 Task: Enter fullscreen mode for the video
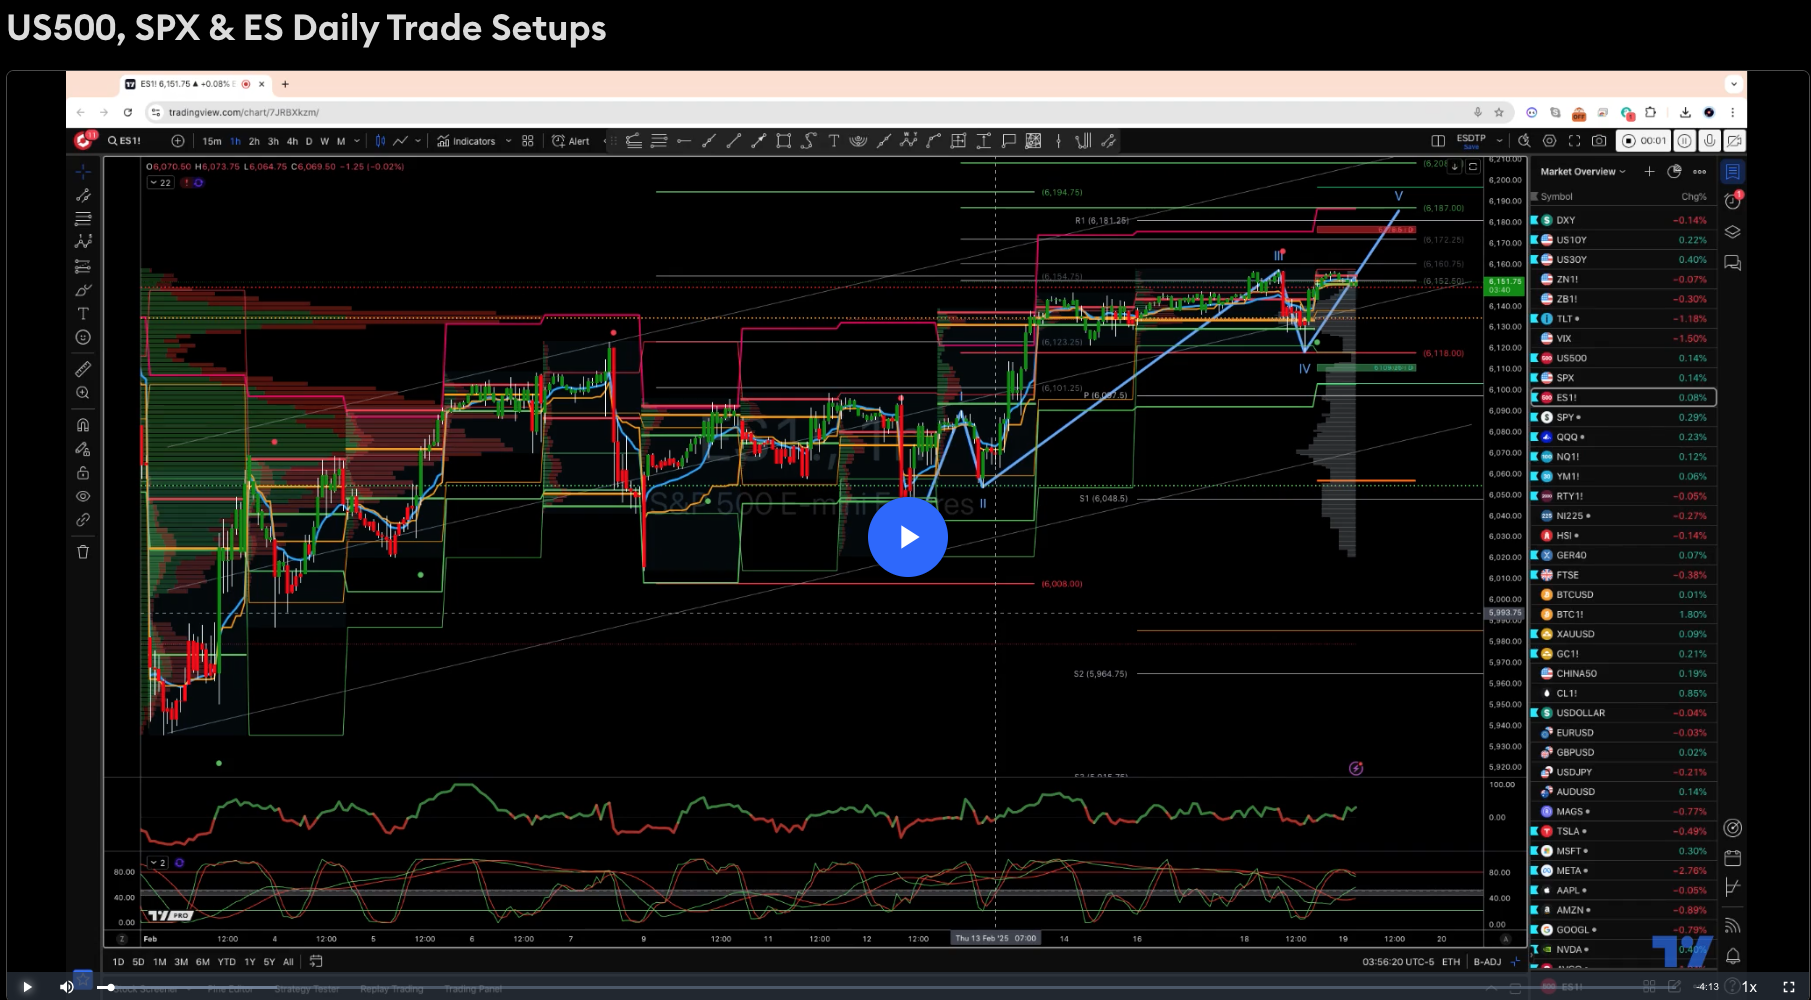coord(1789,987)
